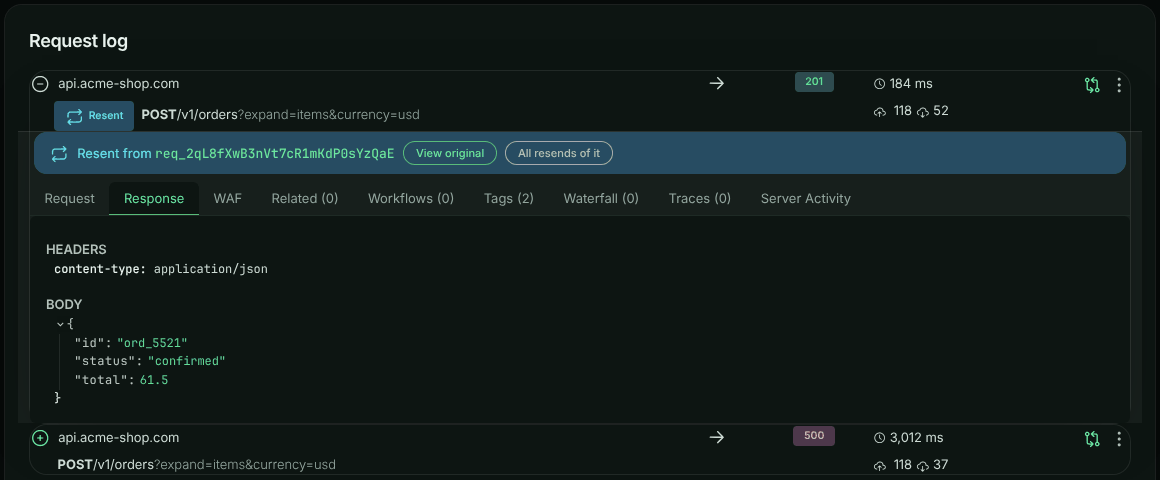Click the 184 ms duration
Image resolution: width=1160 pixels, height=480 pixels.
[911, 84]
